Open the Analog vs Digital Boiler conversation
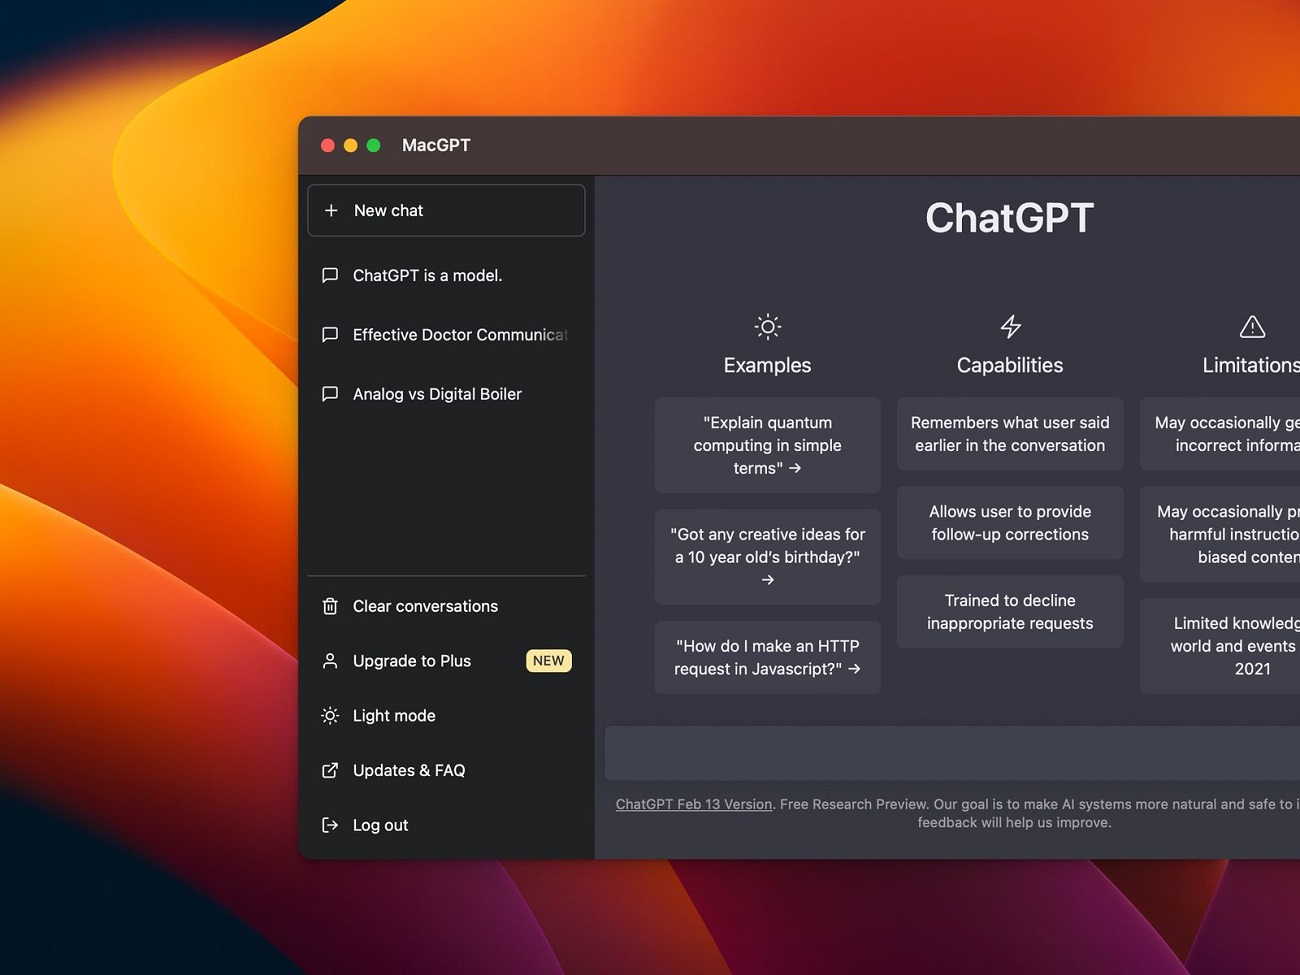Viewport: 1300px width, 975px height. click(446, 394)
